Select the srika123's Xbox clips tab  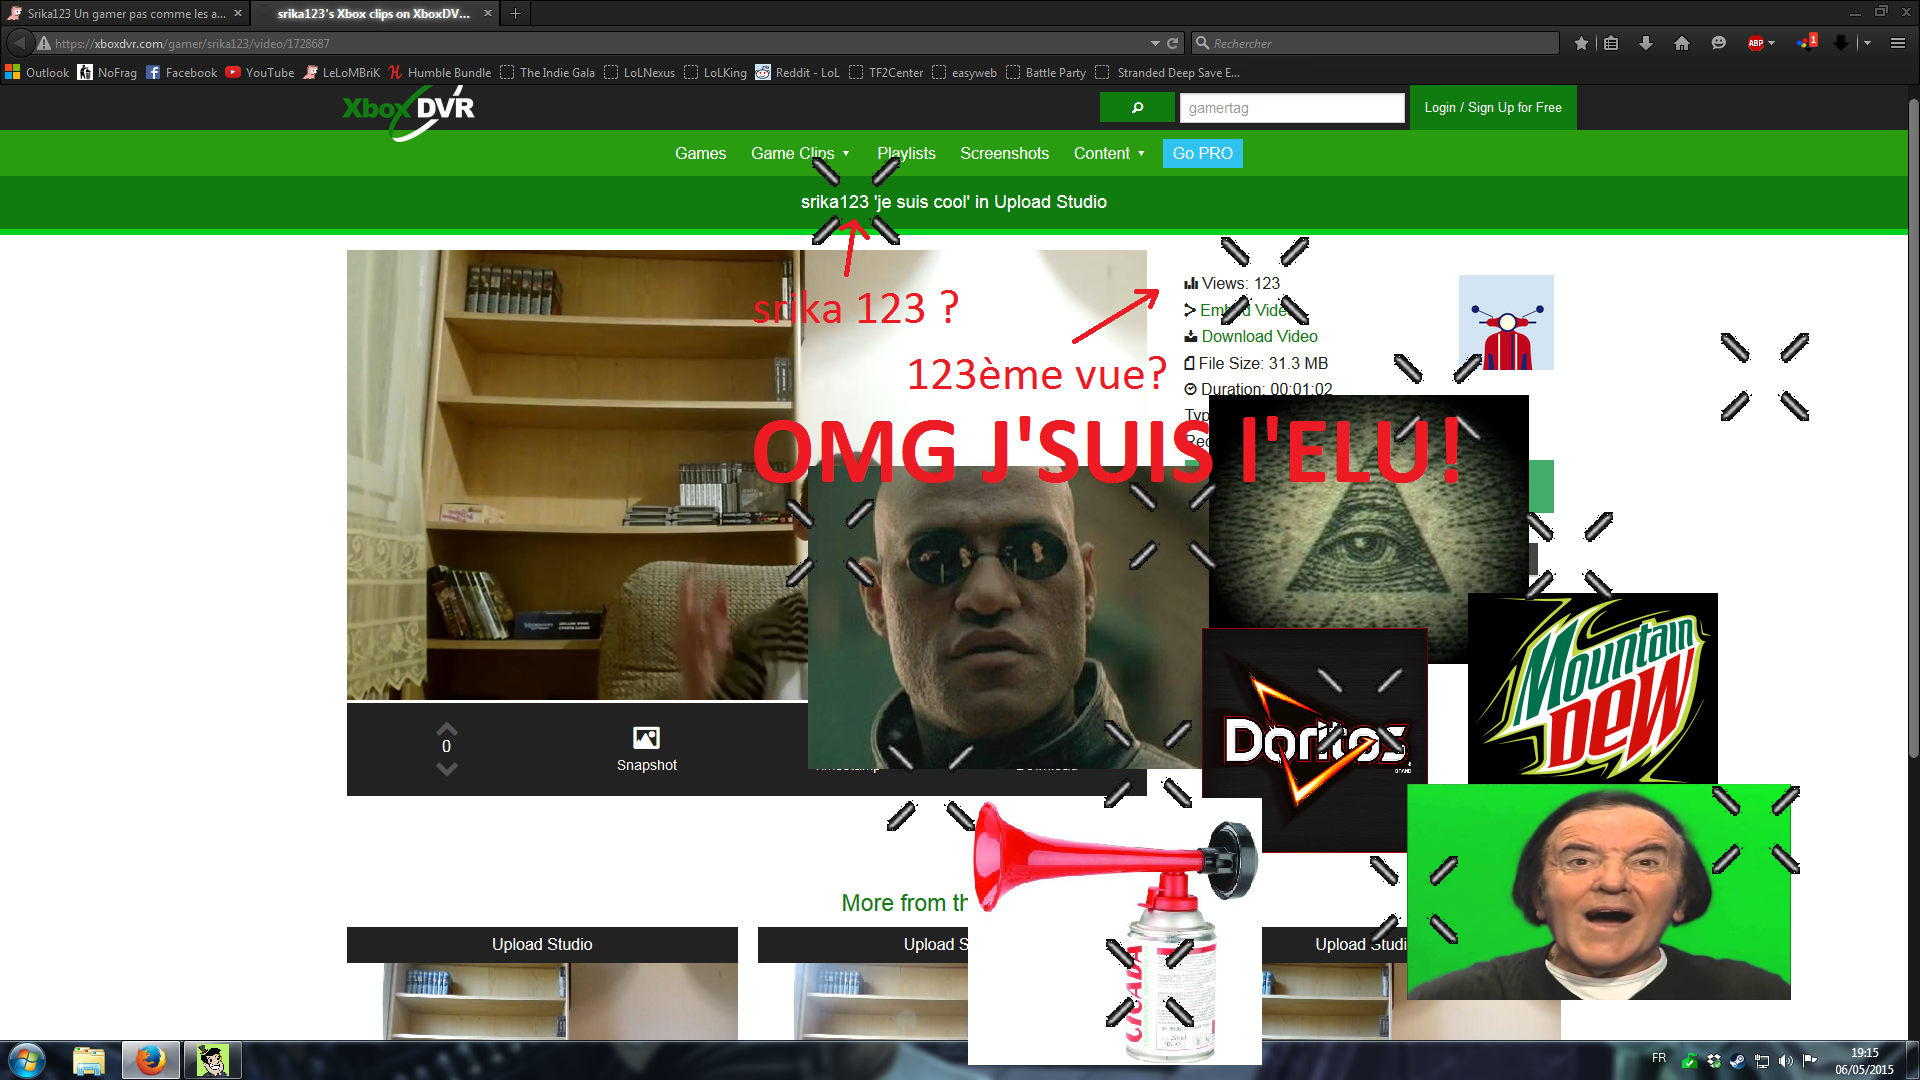click(x=374, y=13)
